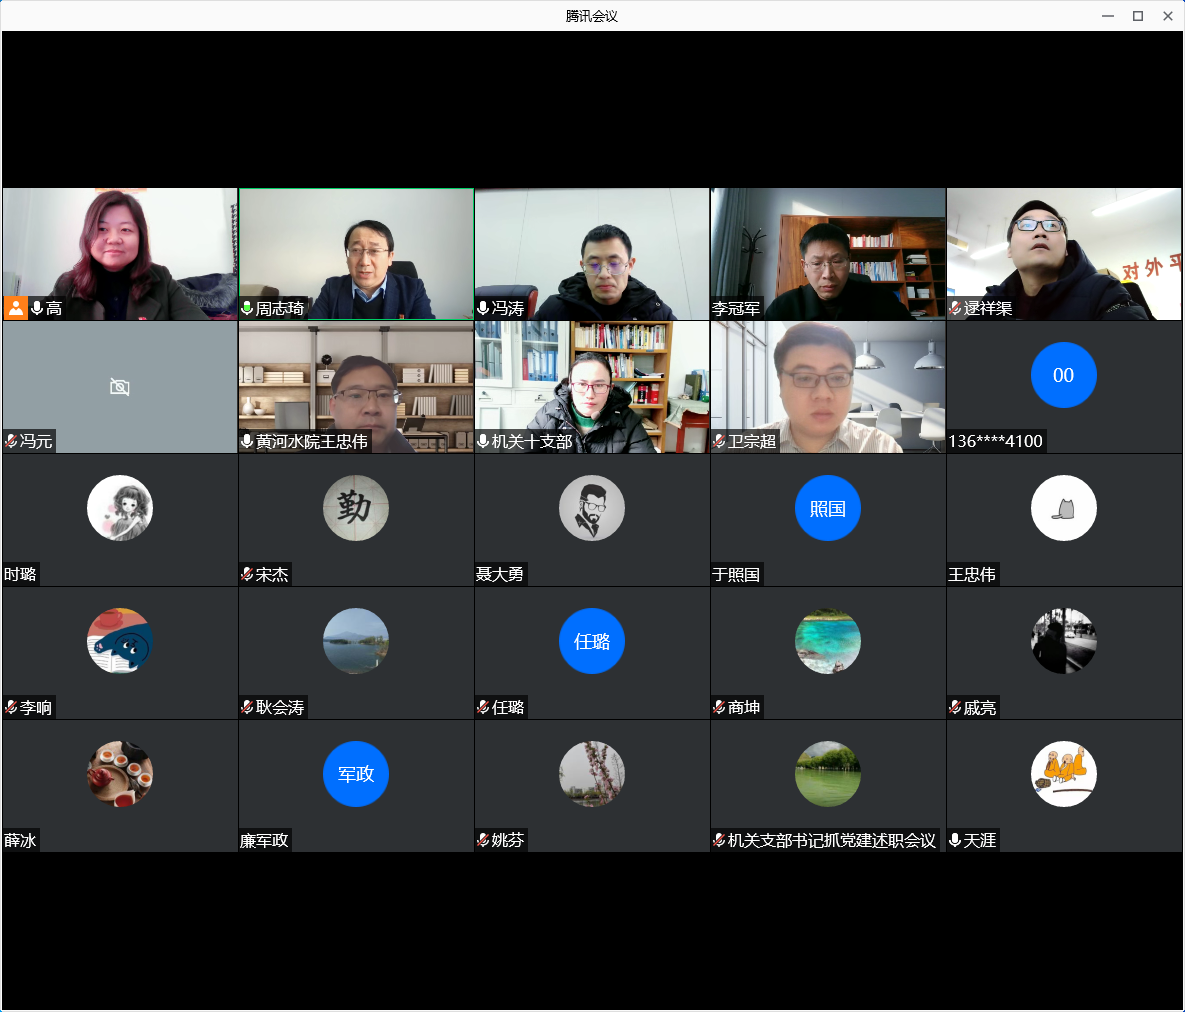
Task: Maximize the 腾讯会议 window
Action: coord(1137,16)
